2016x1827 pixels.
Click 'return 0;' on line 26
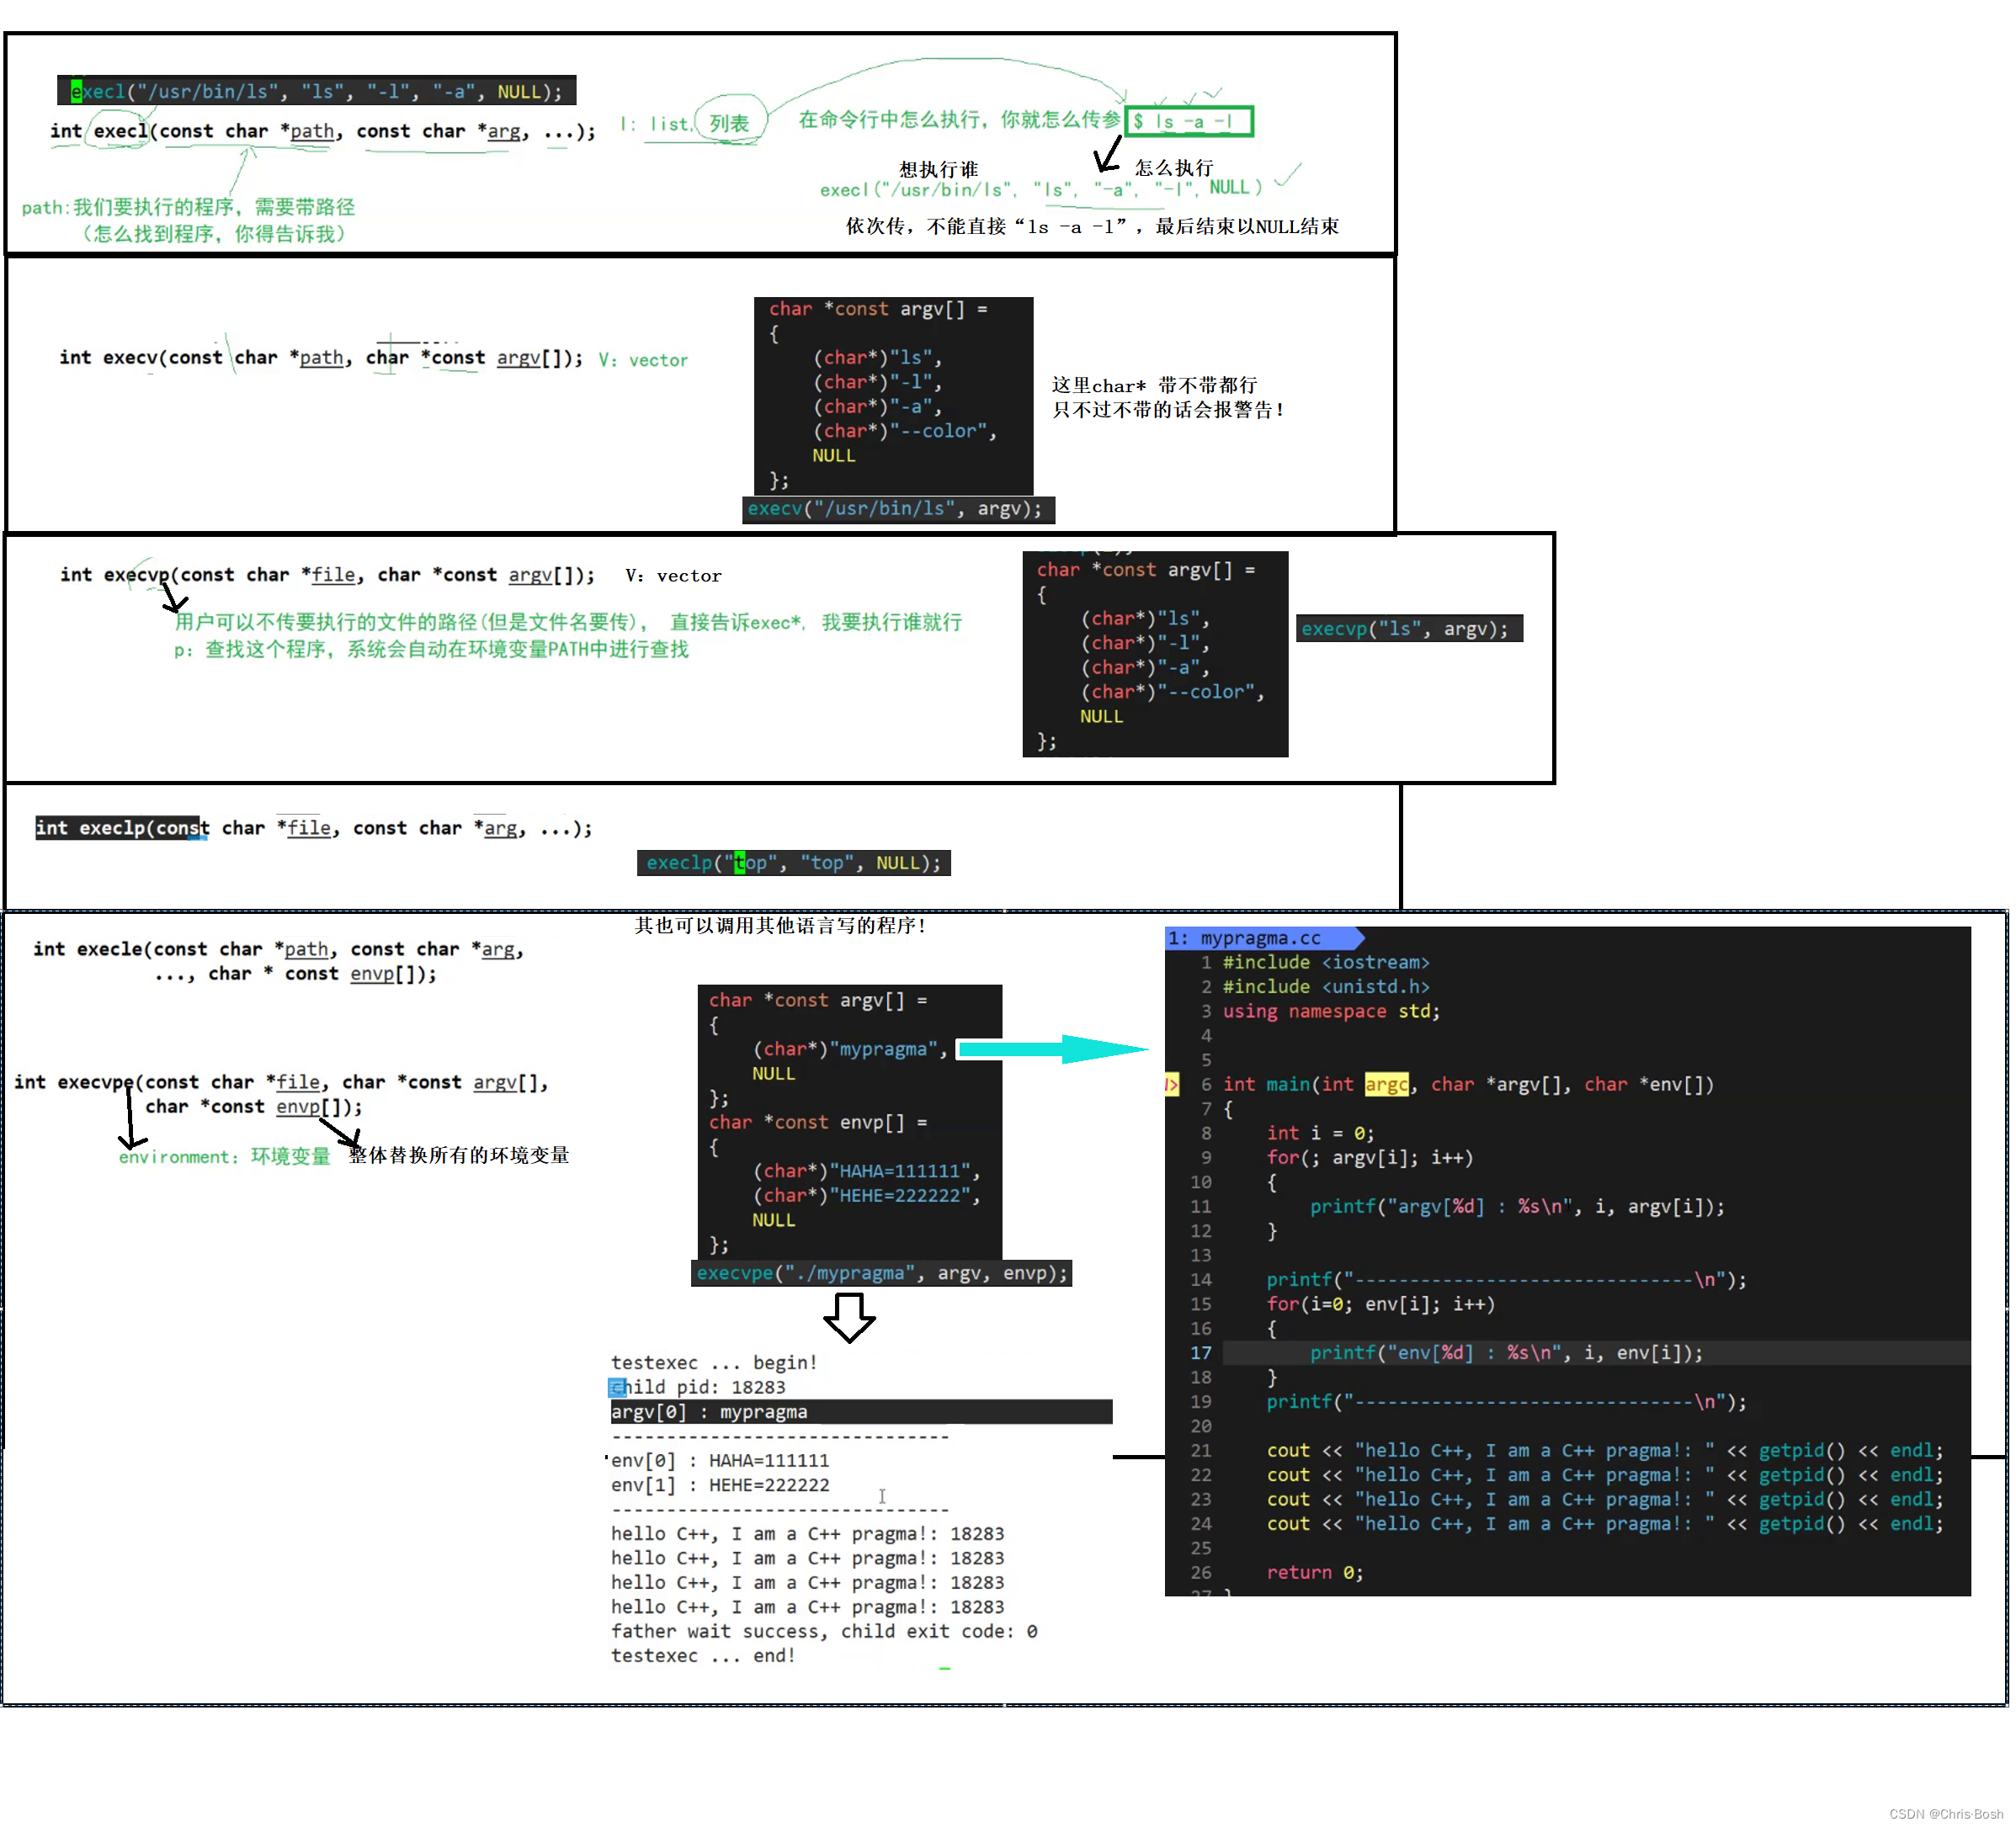coord(1314,1573)
